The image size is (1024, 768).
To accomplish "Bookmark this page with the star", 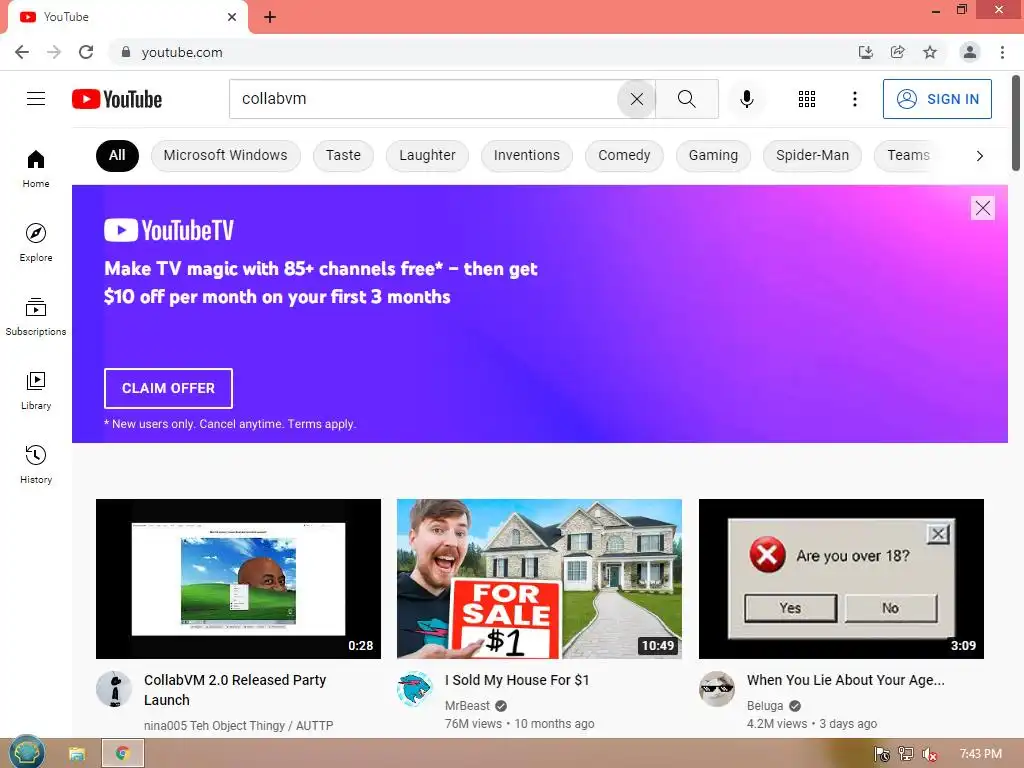I will pos(930,52).
